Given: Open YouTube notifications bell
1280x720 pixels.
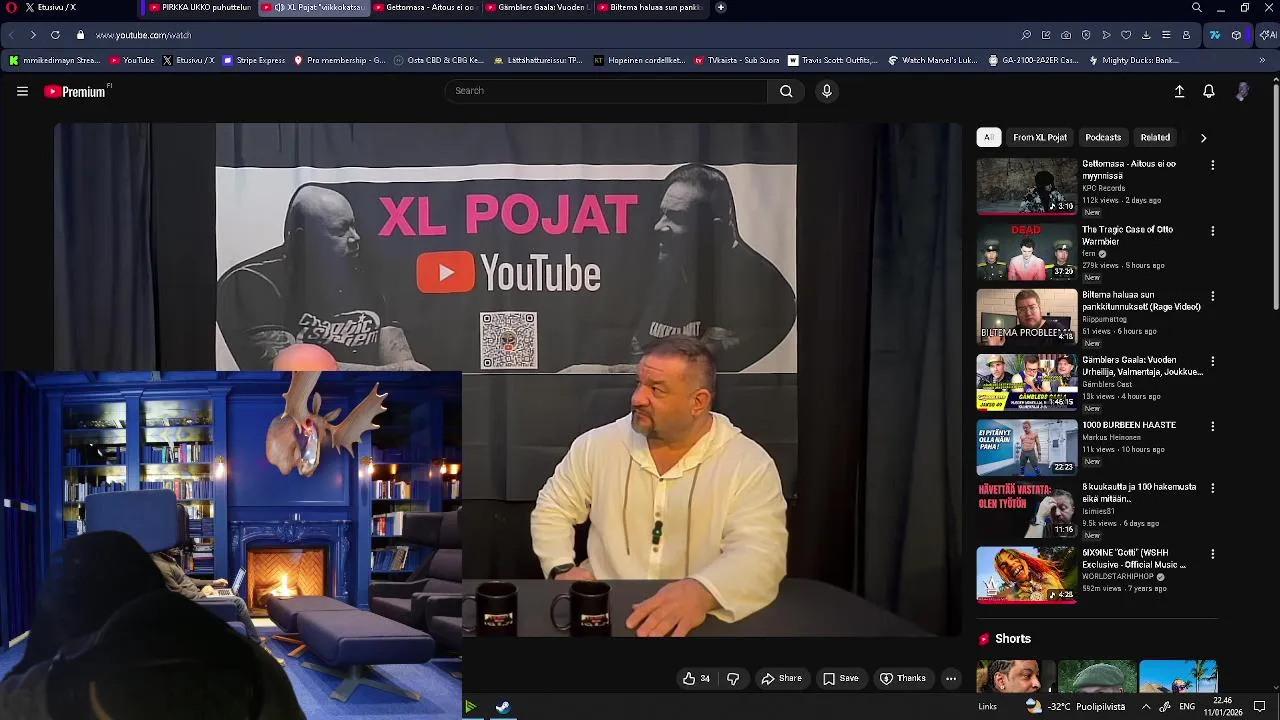Looking at the screenshot, I should click(x=1208, y=91).
